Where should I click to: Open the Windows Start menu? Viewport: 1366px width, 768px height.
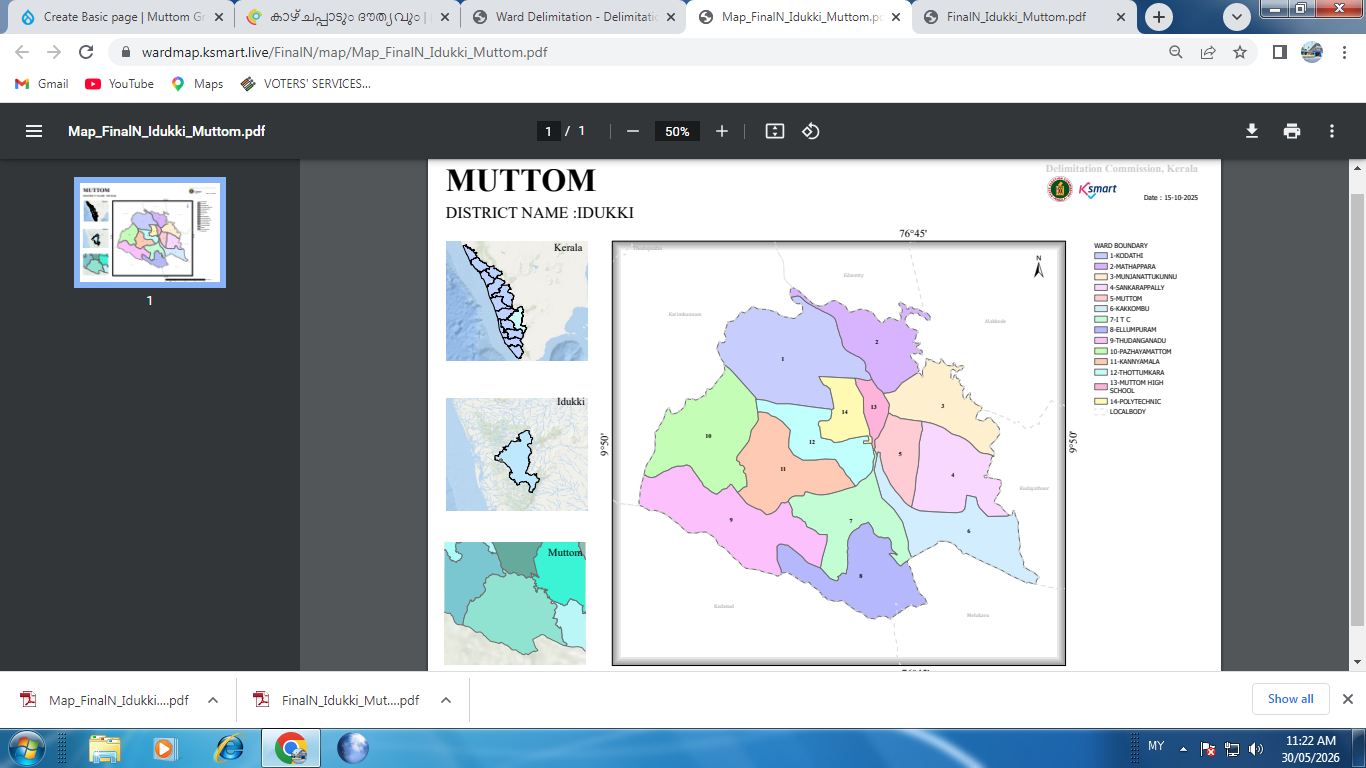coord(25,748)
